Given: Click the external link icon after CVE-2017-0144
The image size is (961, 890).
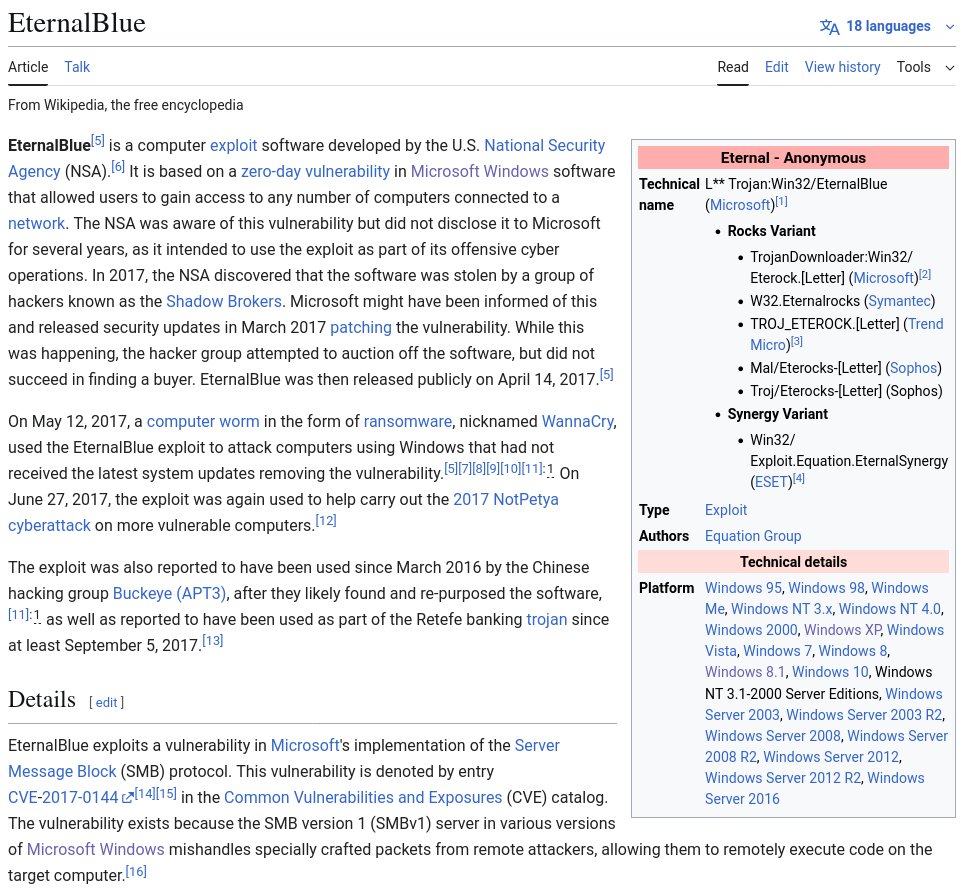Looking at the screenshot, I should click(127, 797).
